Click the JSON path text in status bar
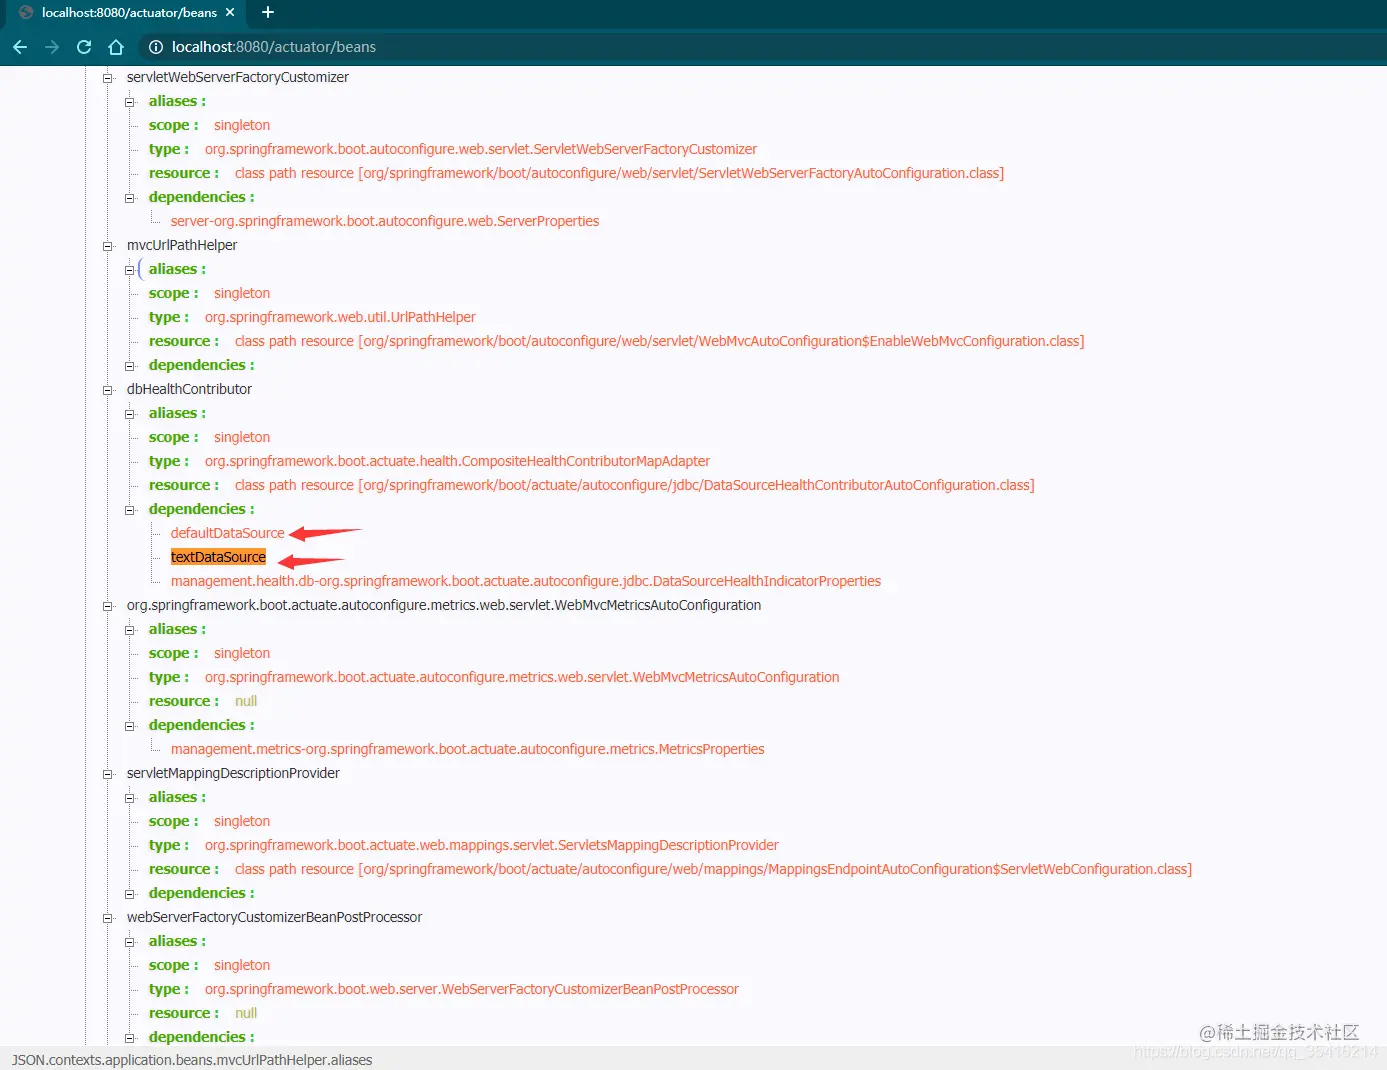Image resolution: width=1387 pixels, height=1070 pixels. coord(192,1060)
